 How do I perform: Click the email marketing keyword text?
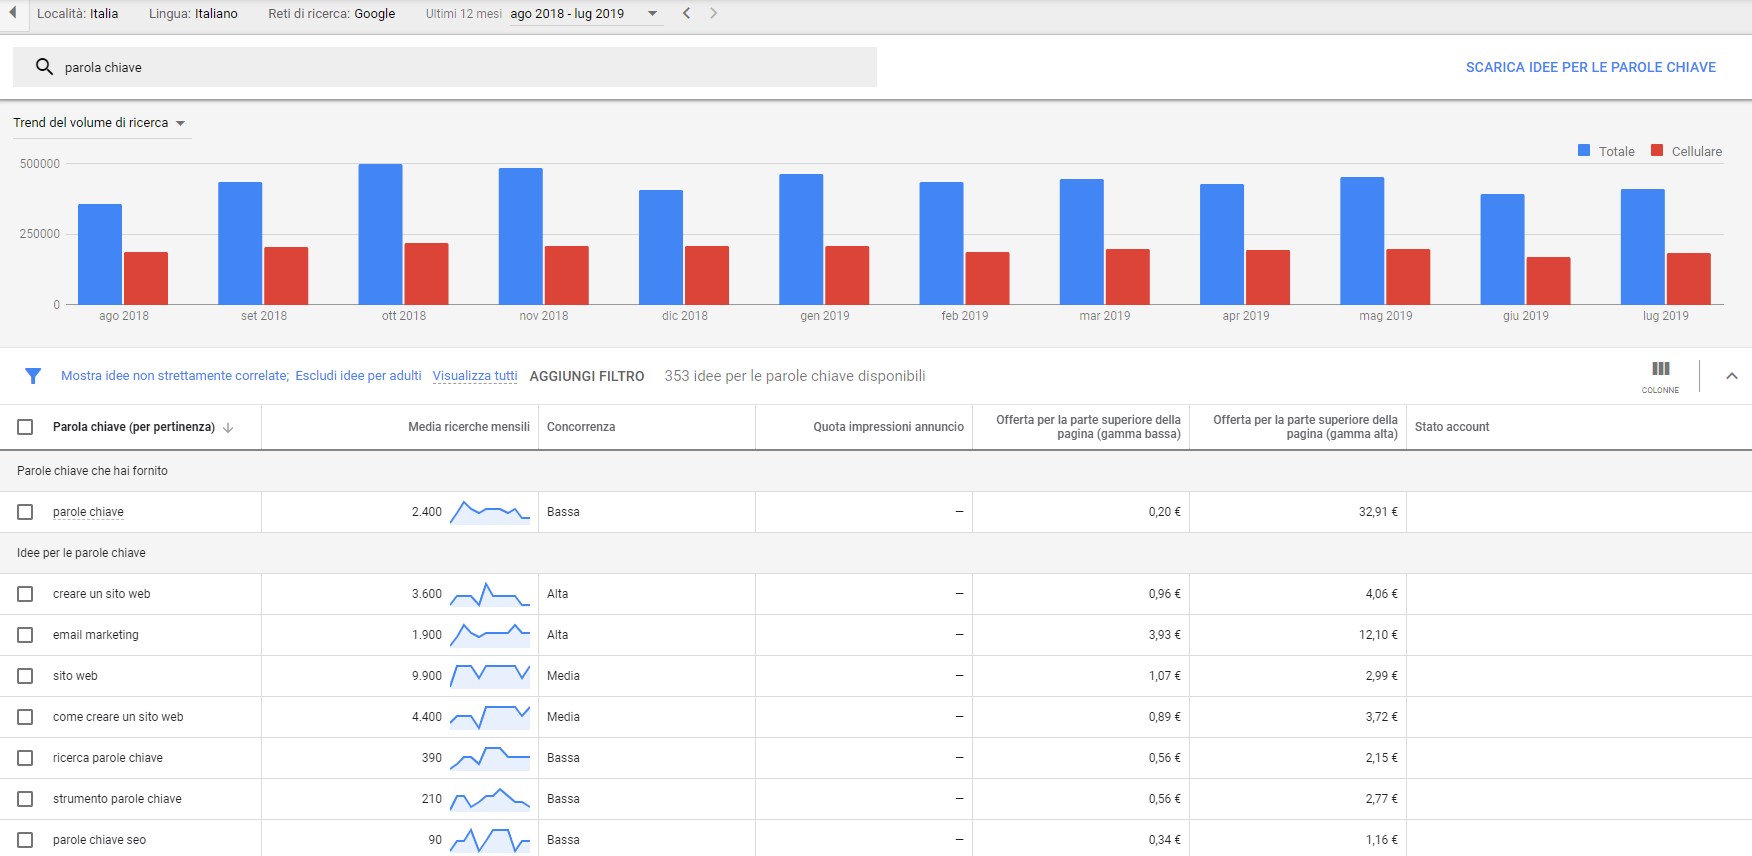pos(96,635)
